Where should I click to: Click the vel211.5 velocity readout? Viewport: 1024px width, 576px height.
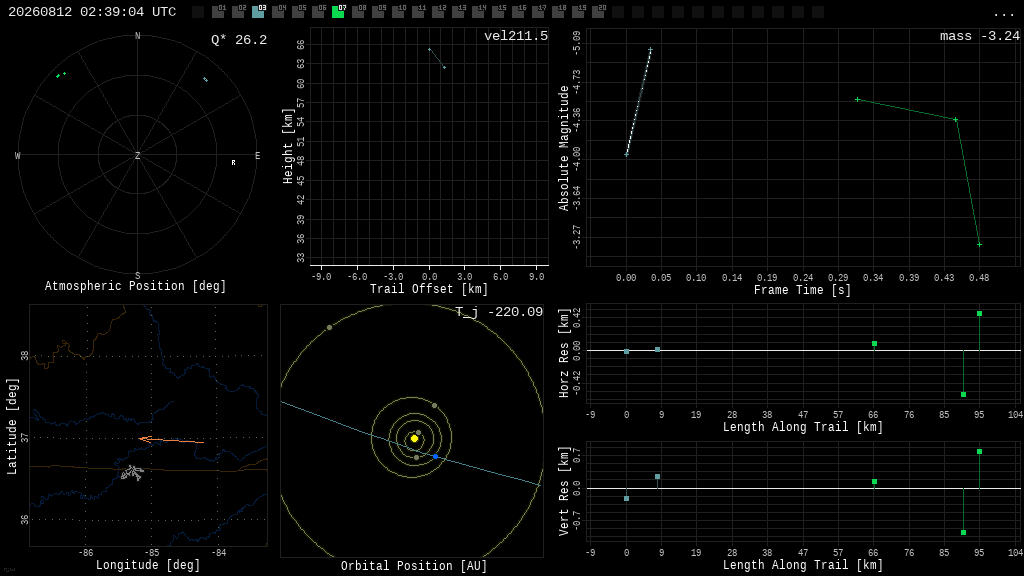(516, 36)
